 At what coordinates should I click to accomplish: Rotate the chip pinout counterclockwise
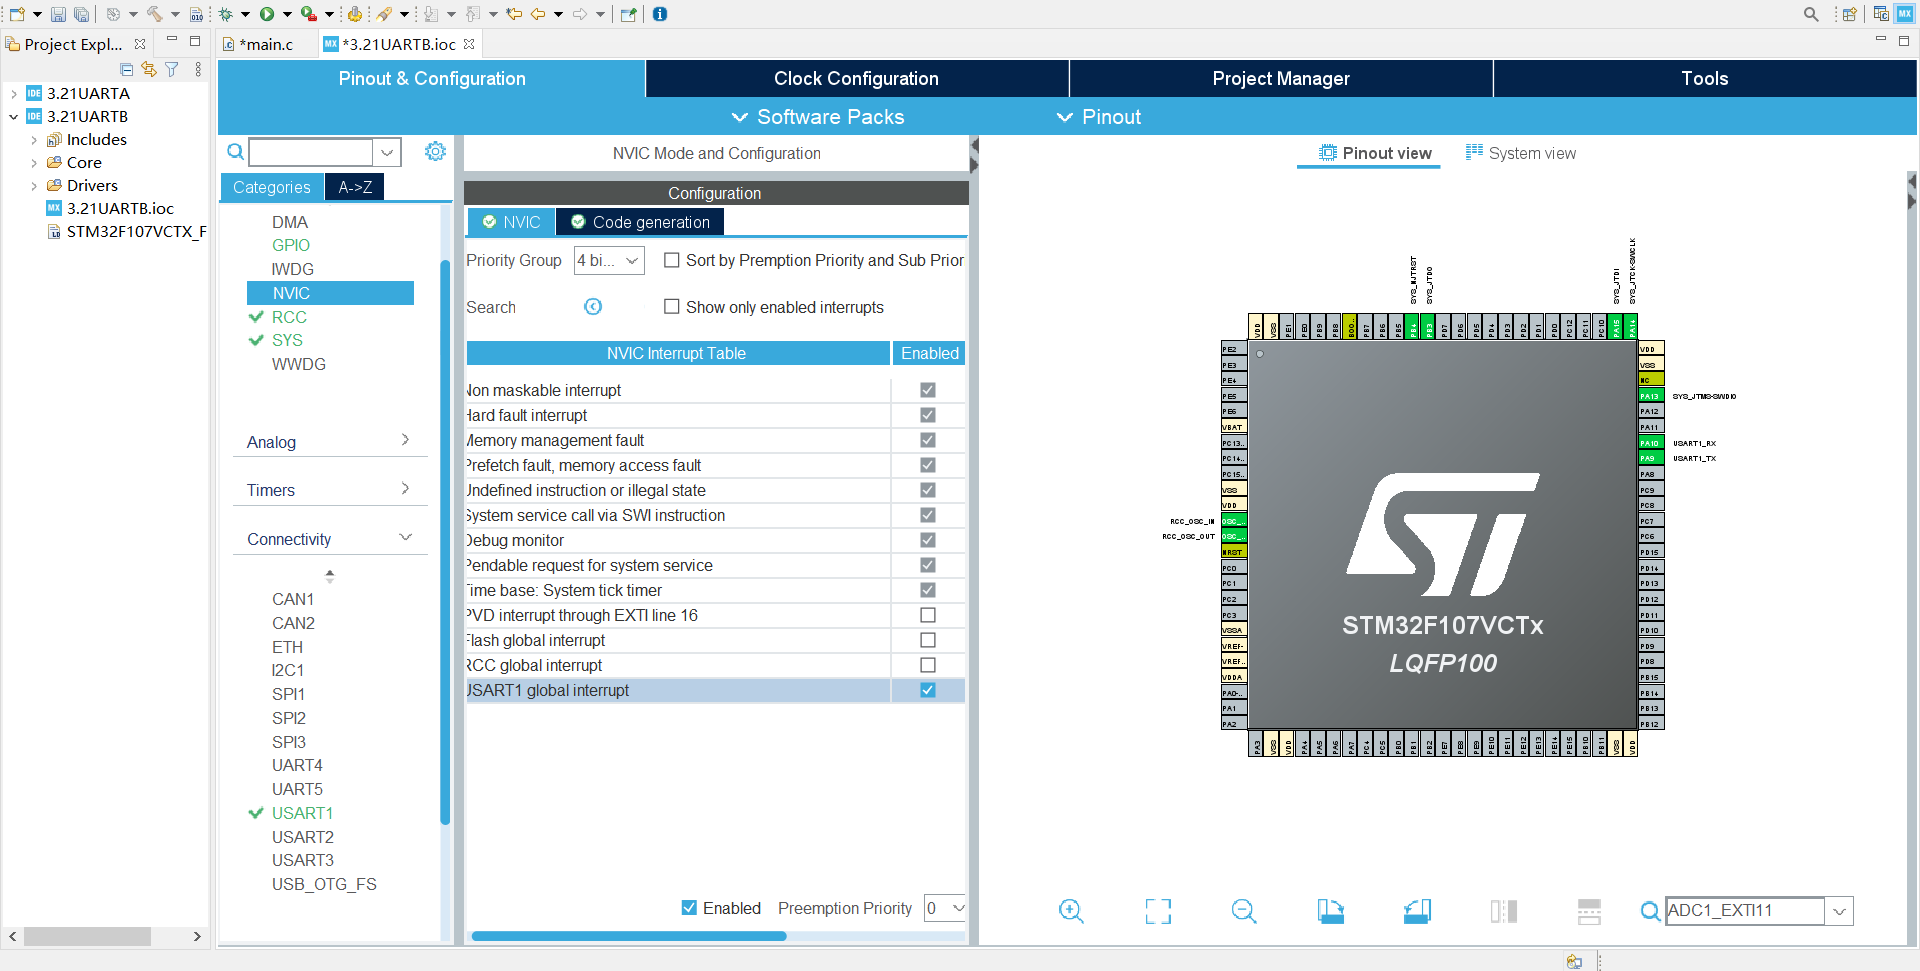point(1416,911)
